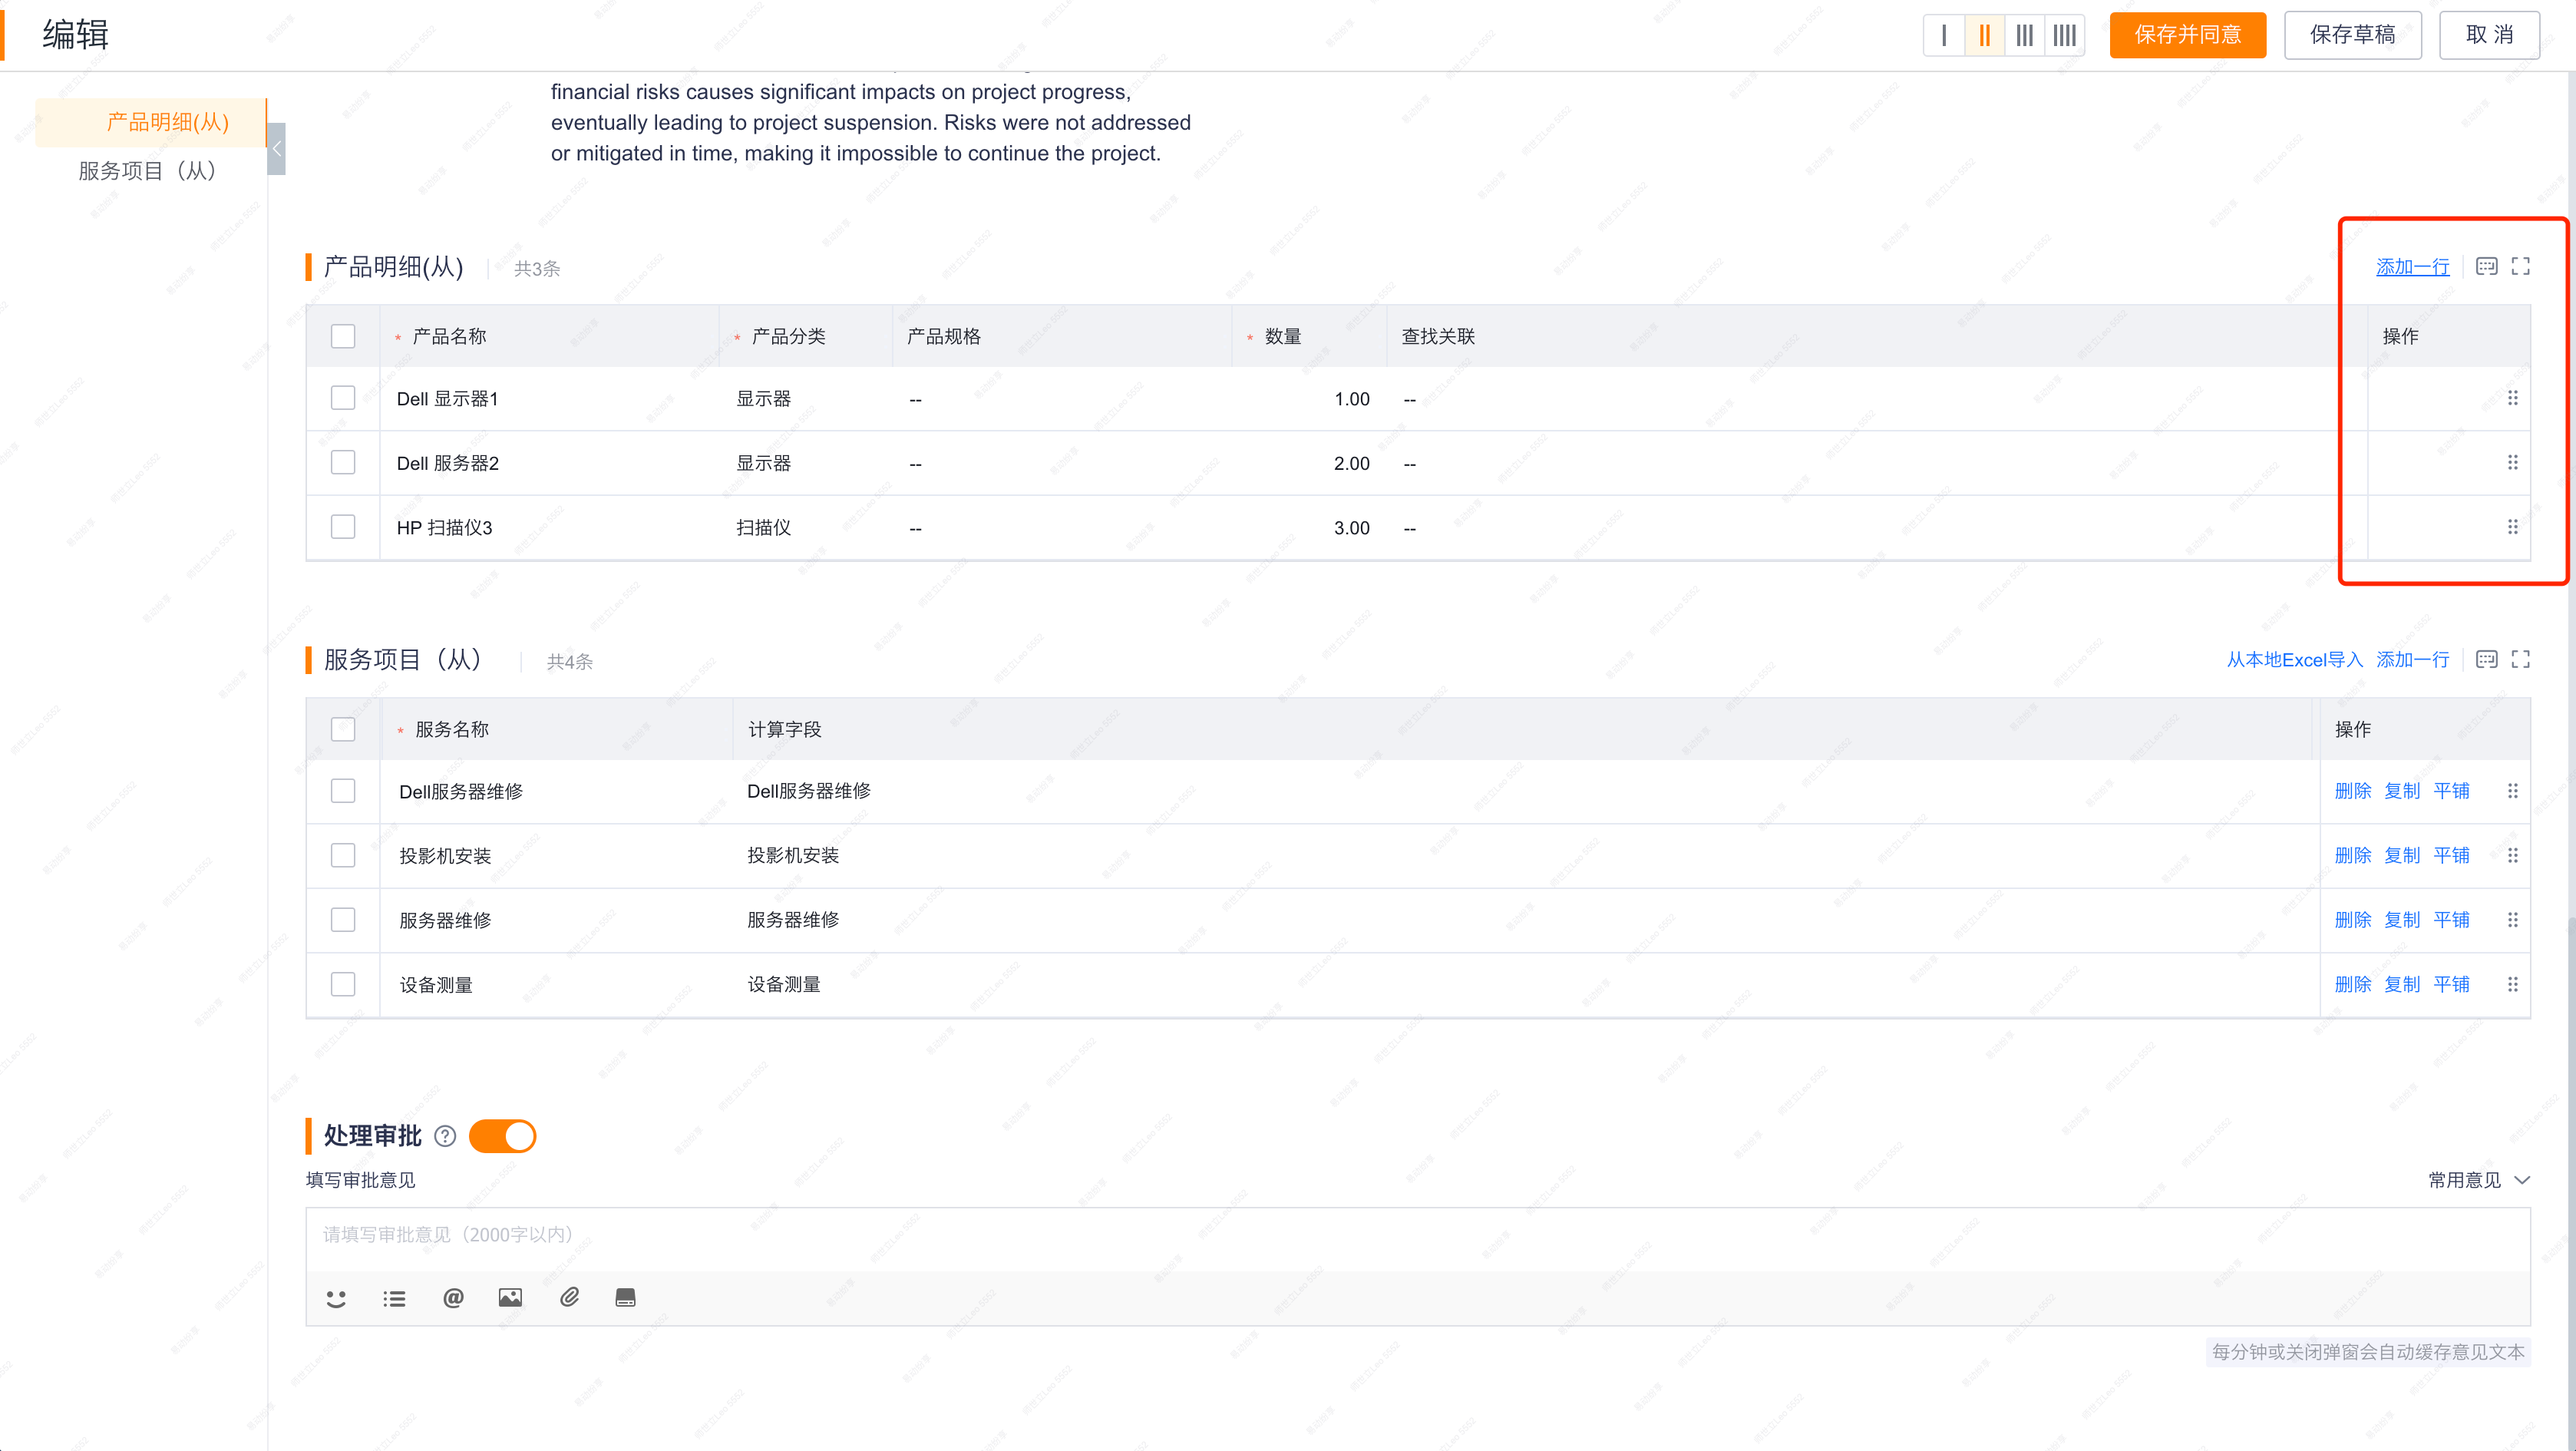Go to 服务项目（从） in the side navigation
The image size is (2576, 1451).
coord(148,171)
